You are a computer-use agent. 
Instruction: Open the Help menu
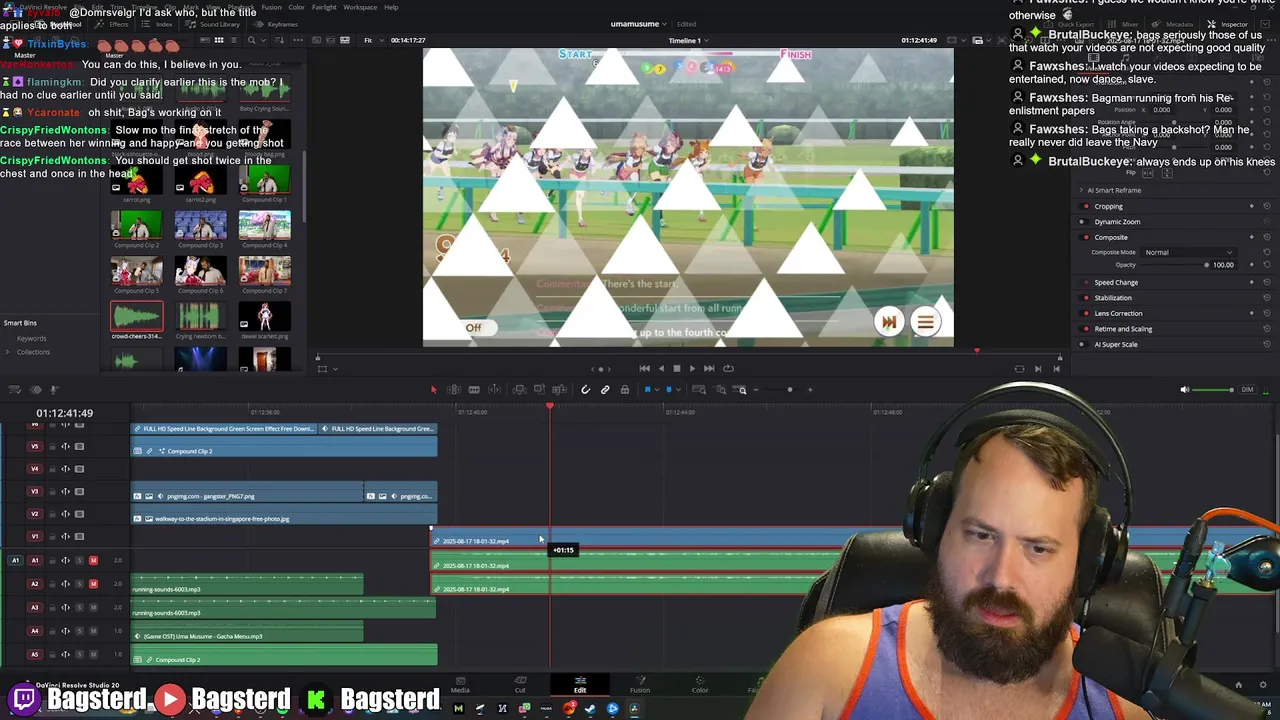(391, 7)
